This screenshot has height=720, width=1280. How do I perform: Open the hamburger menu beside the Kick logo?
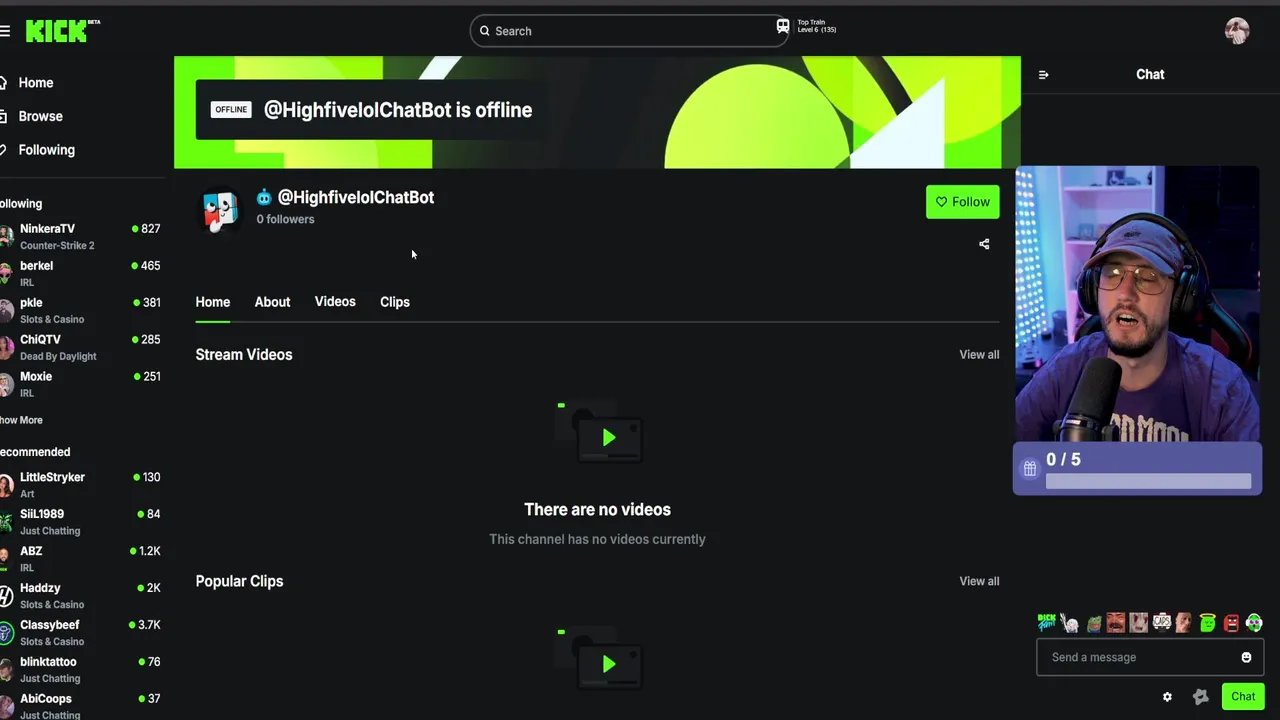pyautogui.click(x=5, y=31)
